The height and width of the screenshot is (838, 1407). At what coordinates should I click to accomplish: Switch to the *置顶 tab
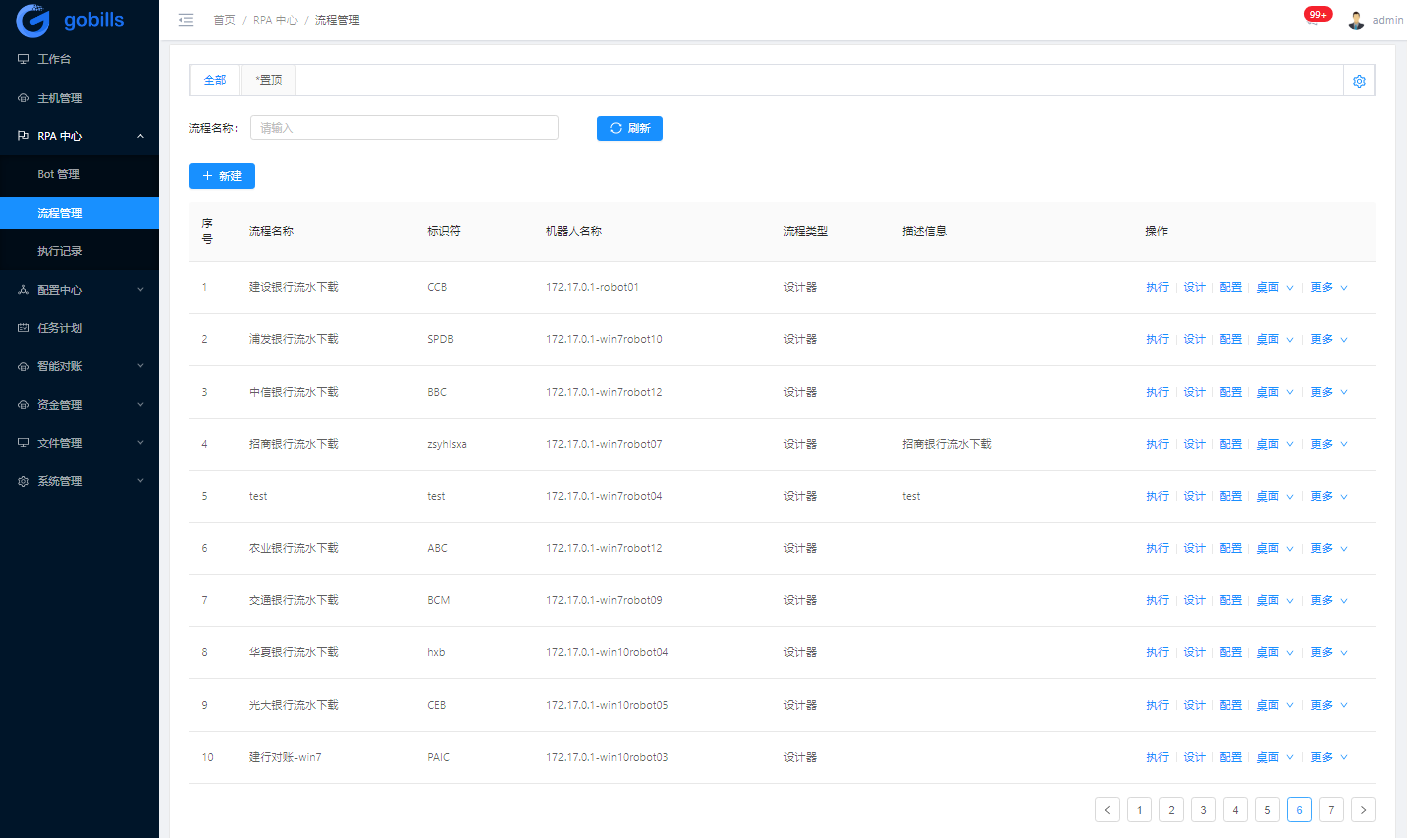coord(268,80)
